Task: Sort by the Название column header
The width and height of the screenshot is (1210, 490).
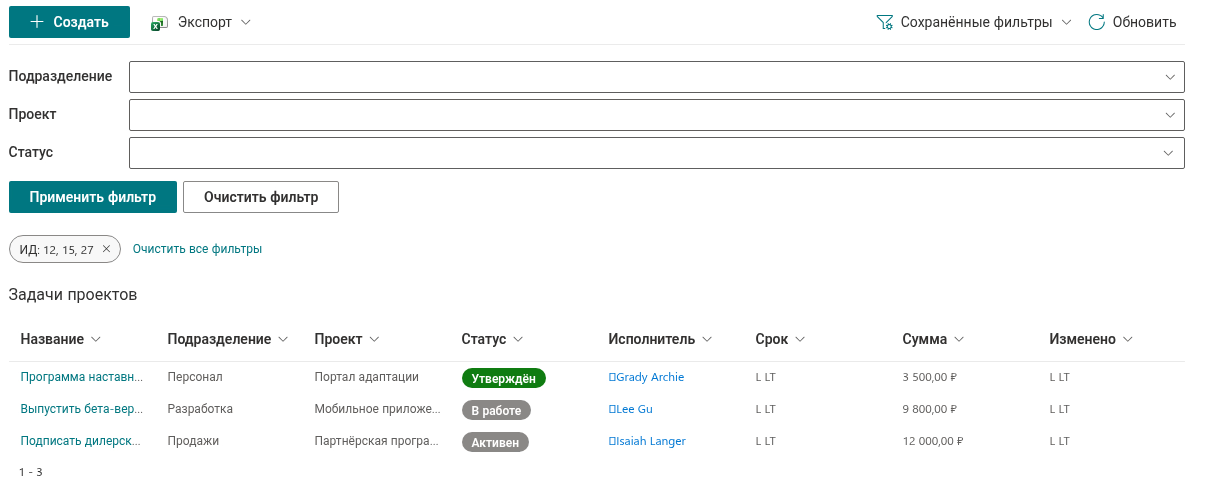Action: click(x=60, y=339)
